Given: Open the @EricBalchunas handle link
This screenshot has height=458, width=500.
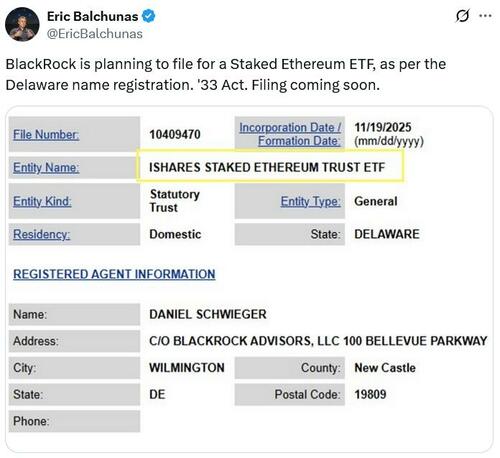Looking at the screenshot, I should click(95, 34).
